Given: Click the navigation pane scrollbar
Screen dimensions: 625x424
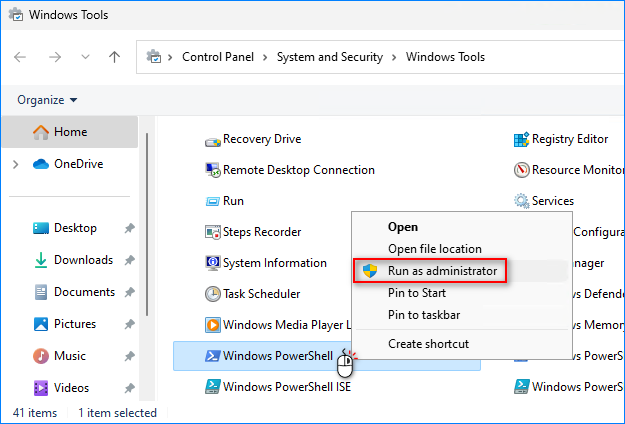Looking at the screenshot, I should tap(147, 224).
